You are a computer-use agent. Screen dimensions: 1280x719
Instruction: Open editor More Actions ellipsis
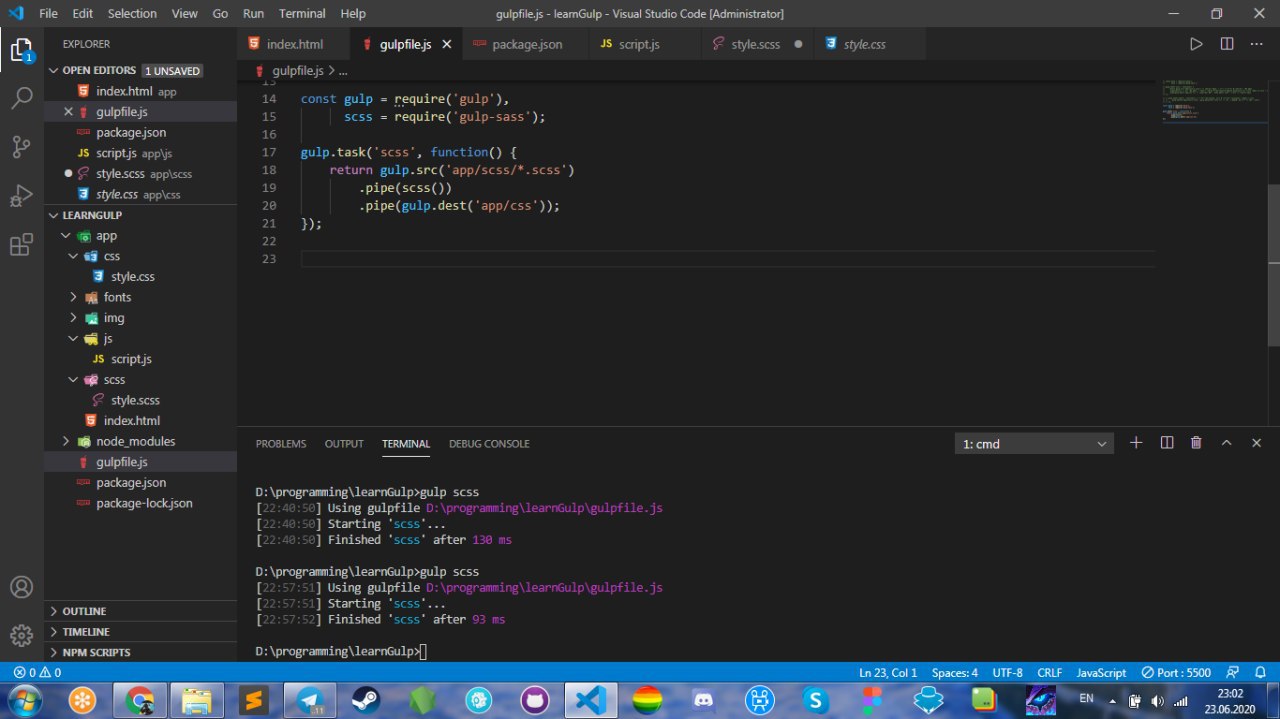(1257, 44)
